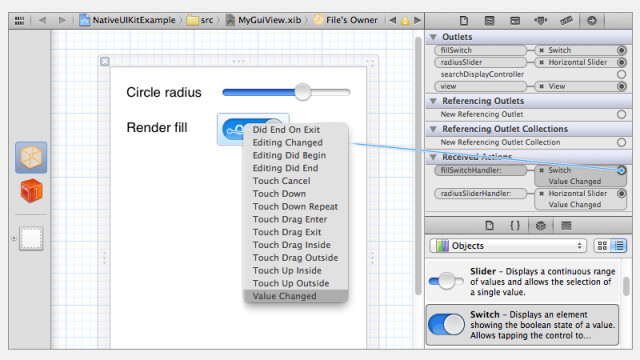Click New Referencing Outlet Collection circle
Screen dimensions: 640x360
pos(621,142)
